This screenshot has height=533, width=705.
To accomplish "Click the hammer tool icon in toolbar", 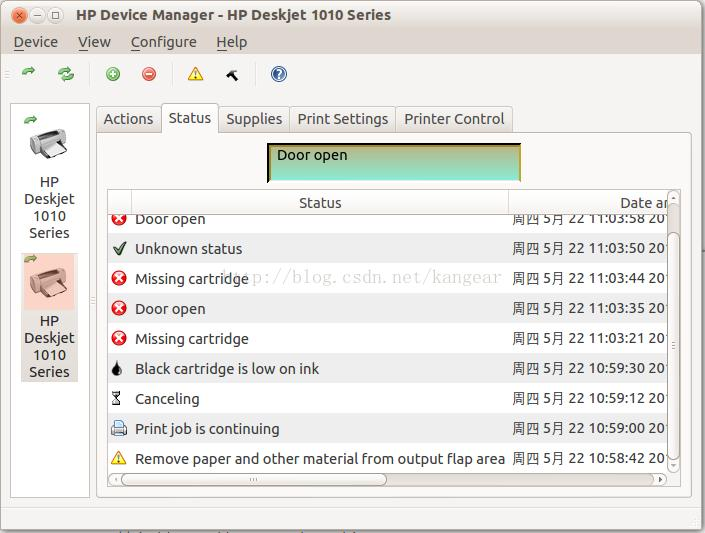I will coord(232,74).
